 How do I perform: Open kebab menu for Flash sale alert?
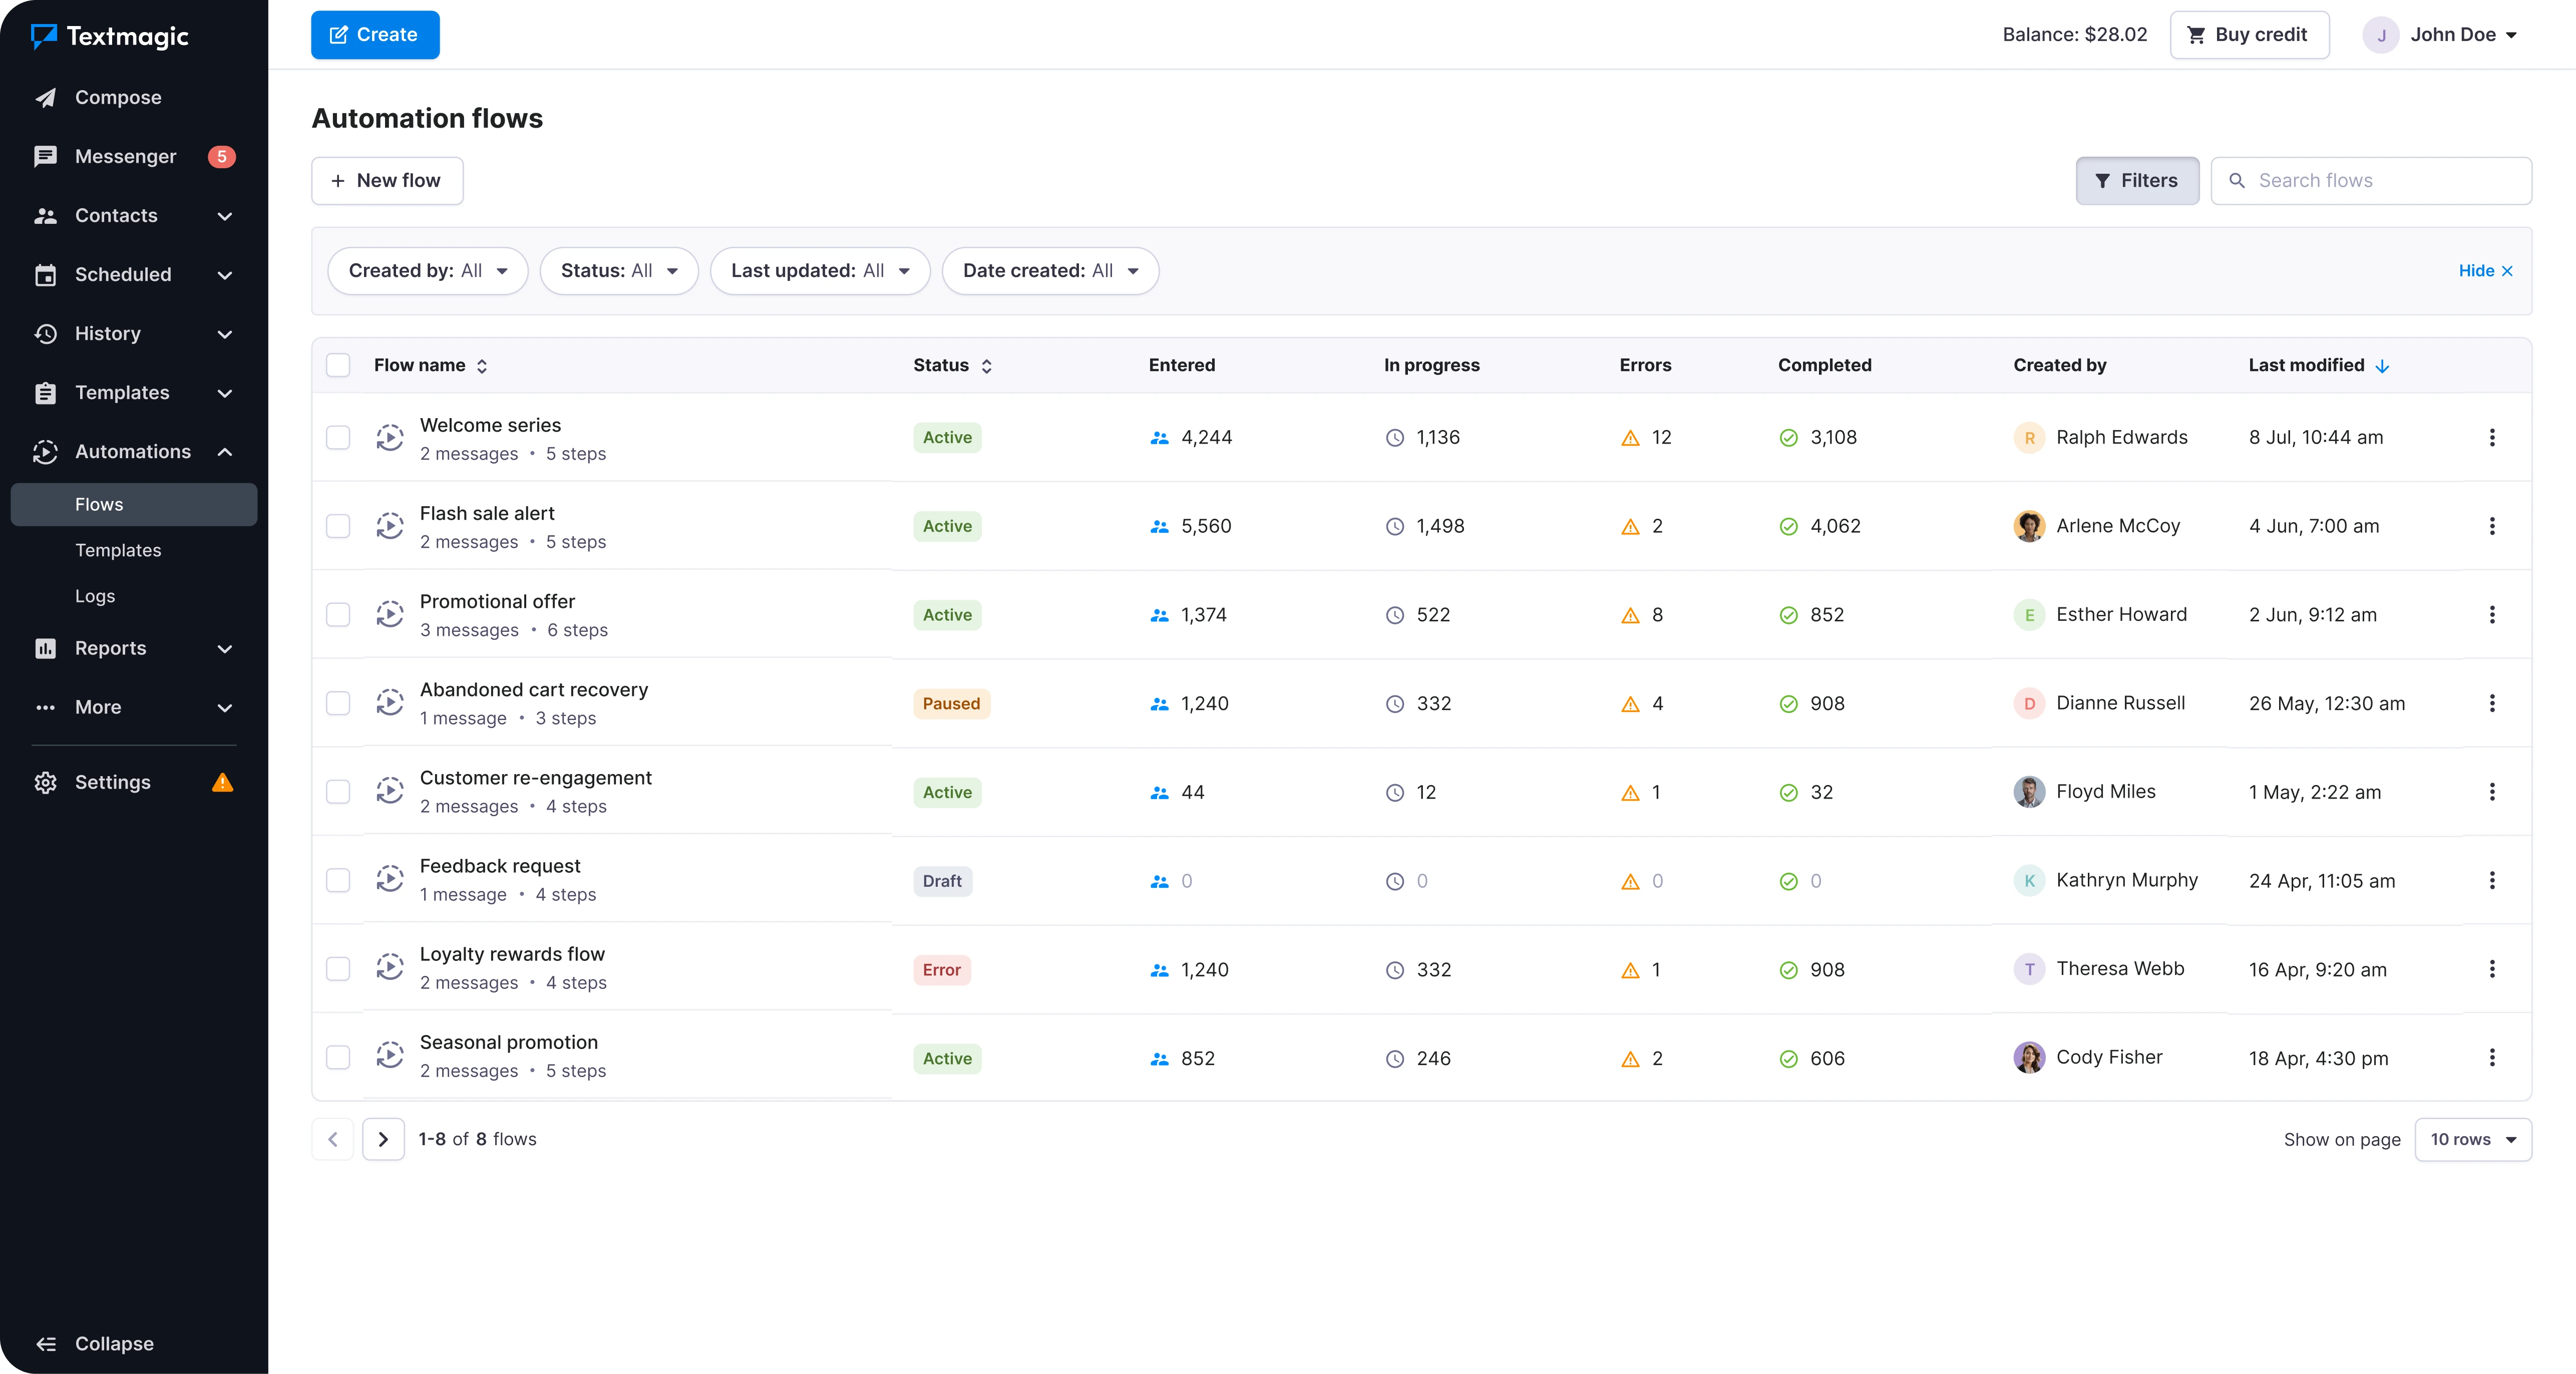click(x=2491, y=526)
